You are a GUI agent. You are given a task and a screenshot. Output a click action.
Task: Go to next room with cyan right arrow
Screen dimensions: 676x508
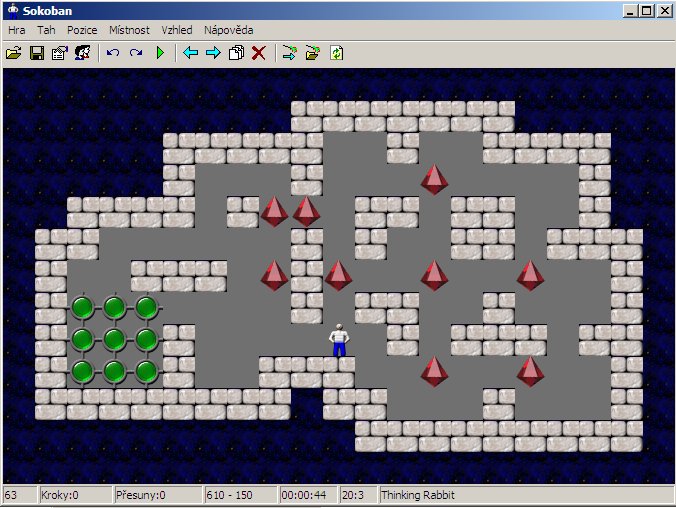point(213,53)
